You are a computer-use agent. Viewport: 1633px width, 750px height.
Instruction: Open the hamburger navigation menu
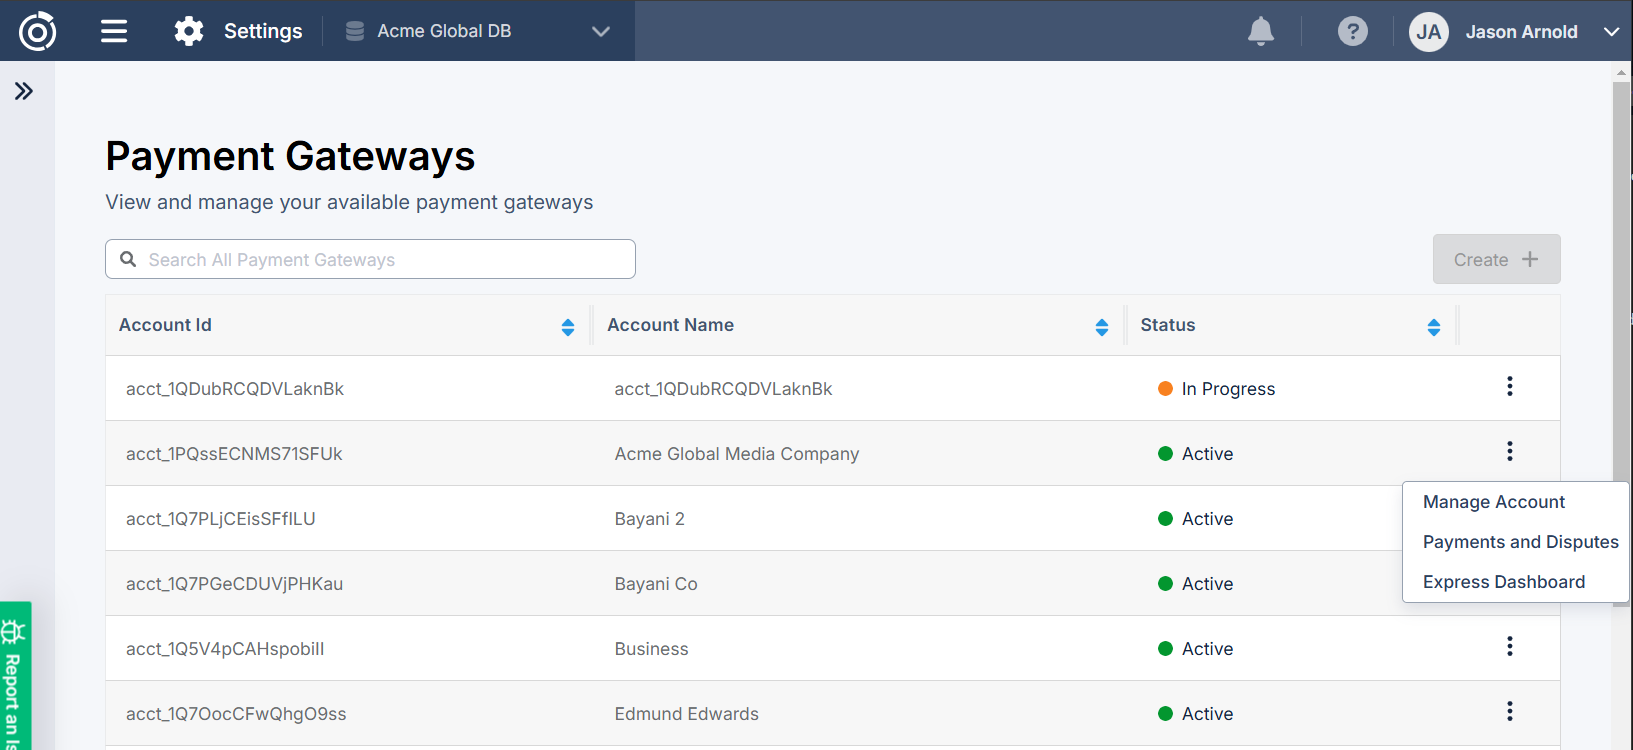click(114, 31)
